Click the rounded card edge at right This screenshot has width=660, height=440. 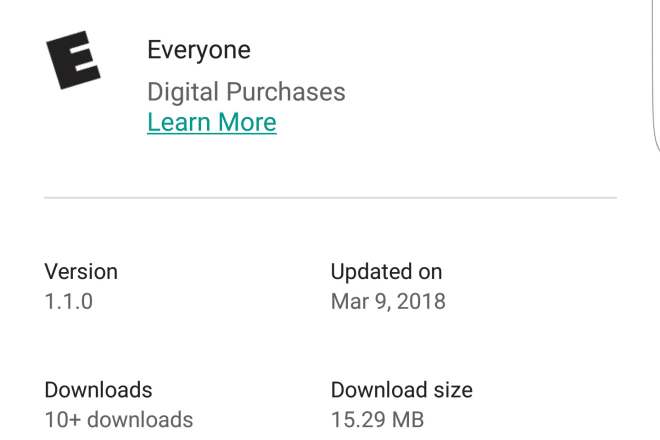[656, 76]
